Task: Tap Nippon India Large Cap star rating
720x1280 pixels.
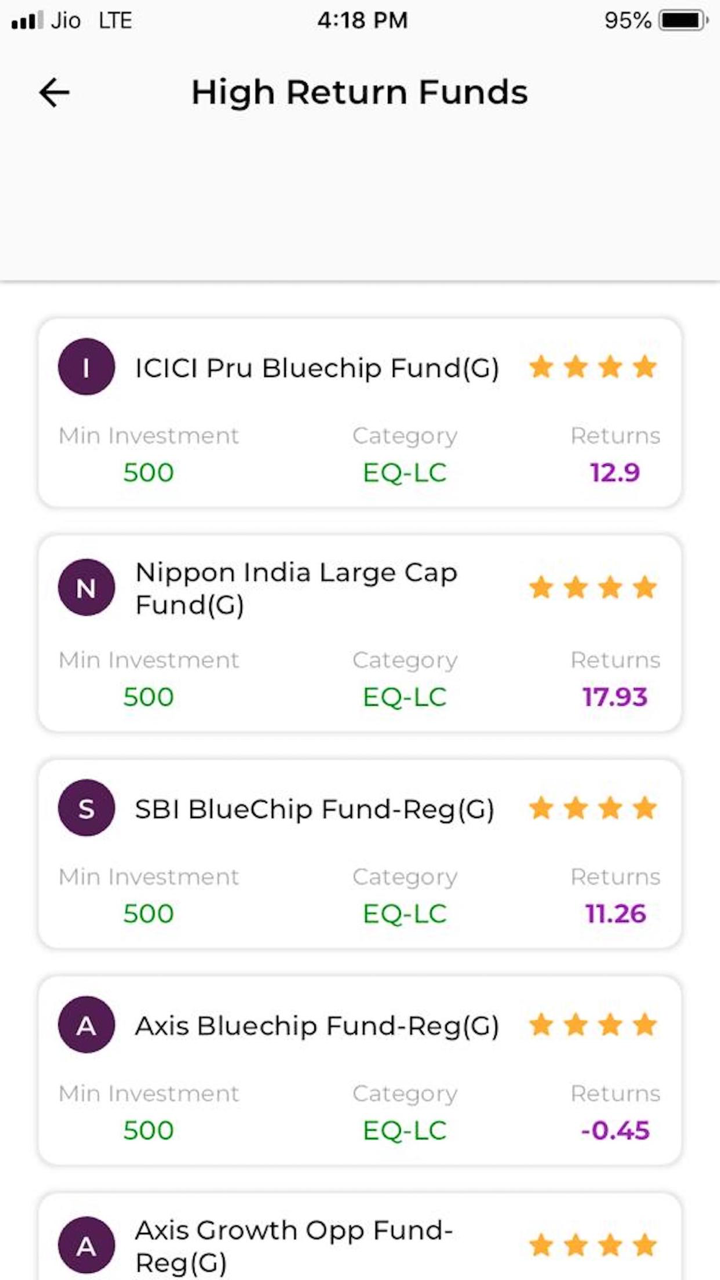Action: (x=592, y=587)
